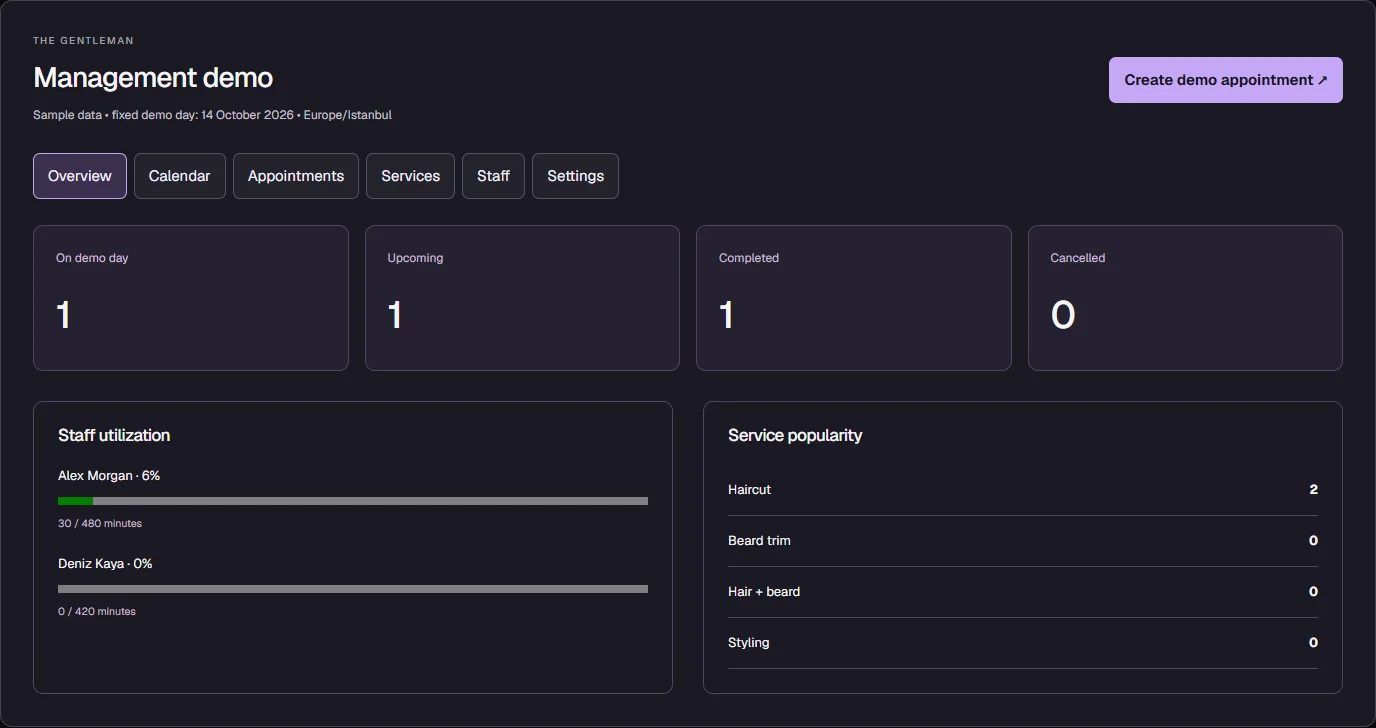Select the Services tab
The height and width of the screenshot is (728, 1376).
(x=411, y=176)
